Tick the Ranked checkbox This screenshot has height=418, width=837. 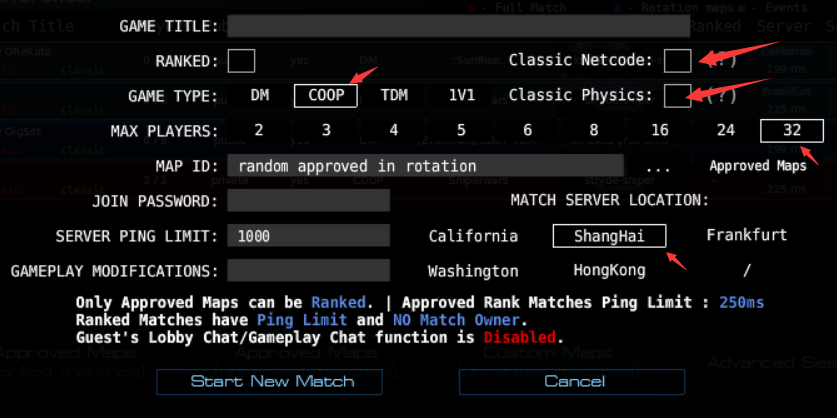tap(241, 61)
